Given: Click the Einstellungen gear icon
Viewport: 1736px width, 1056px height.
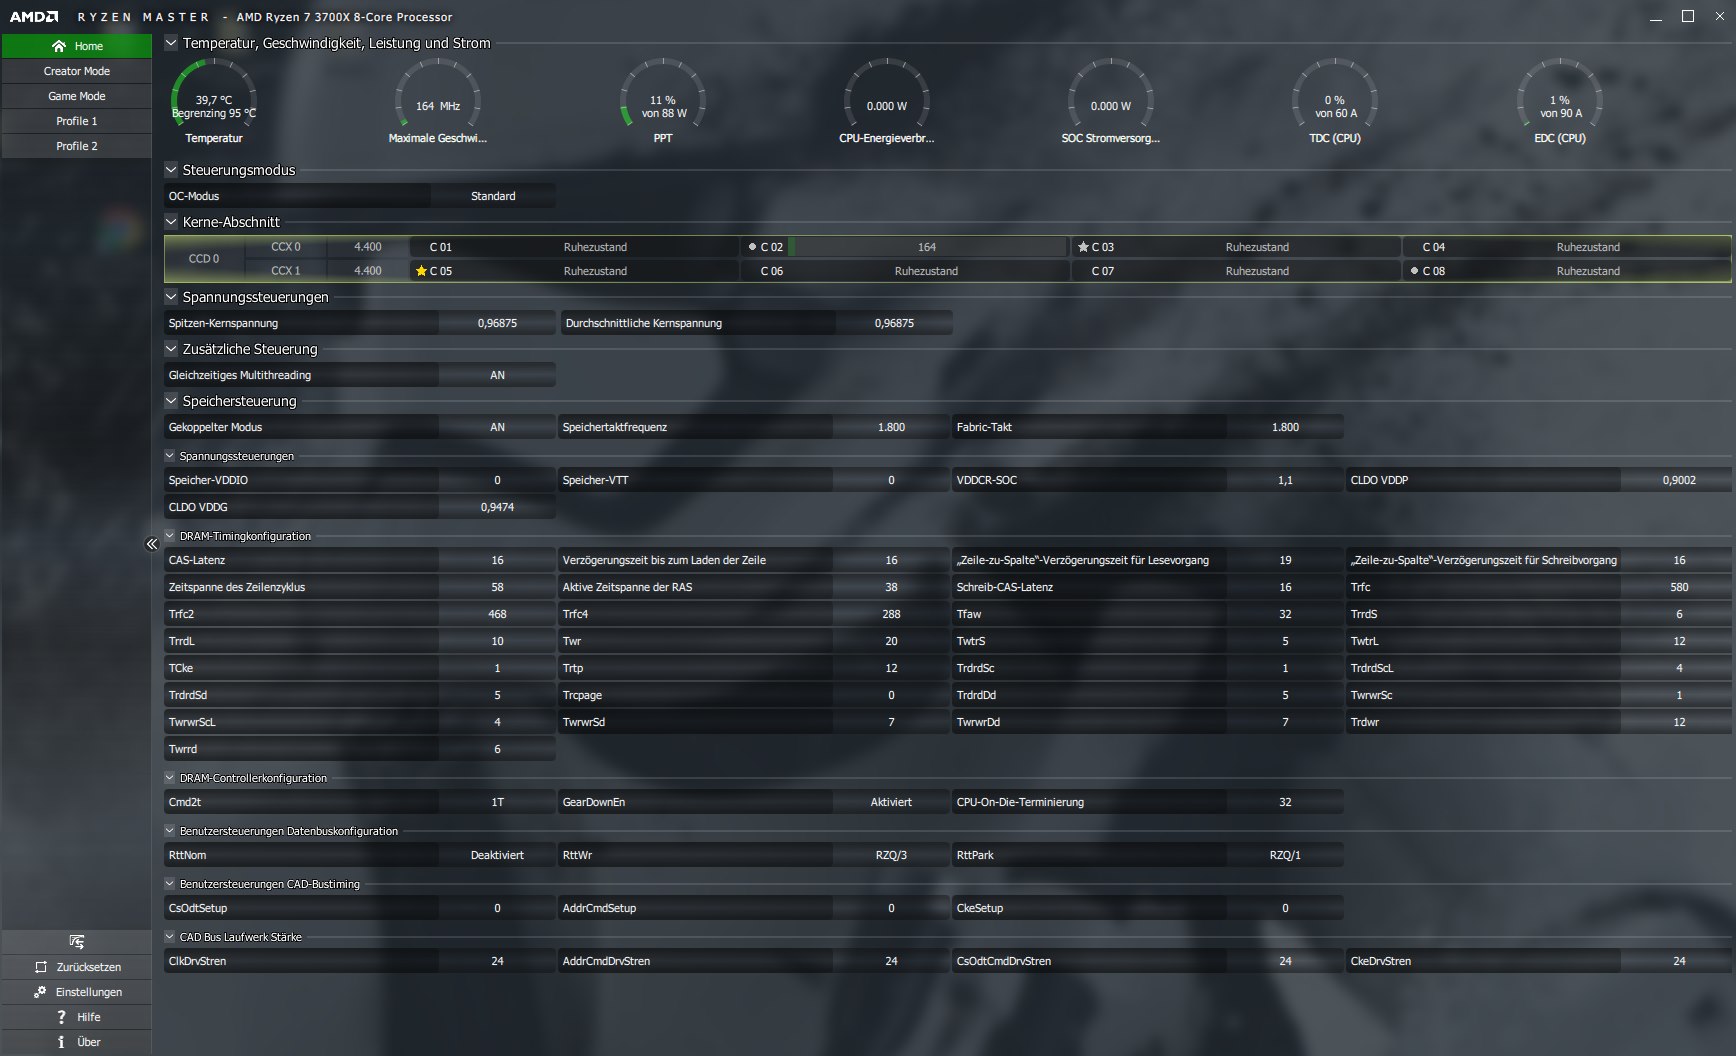Looking at the screenshot, I should pos(40,992).
